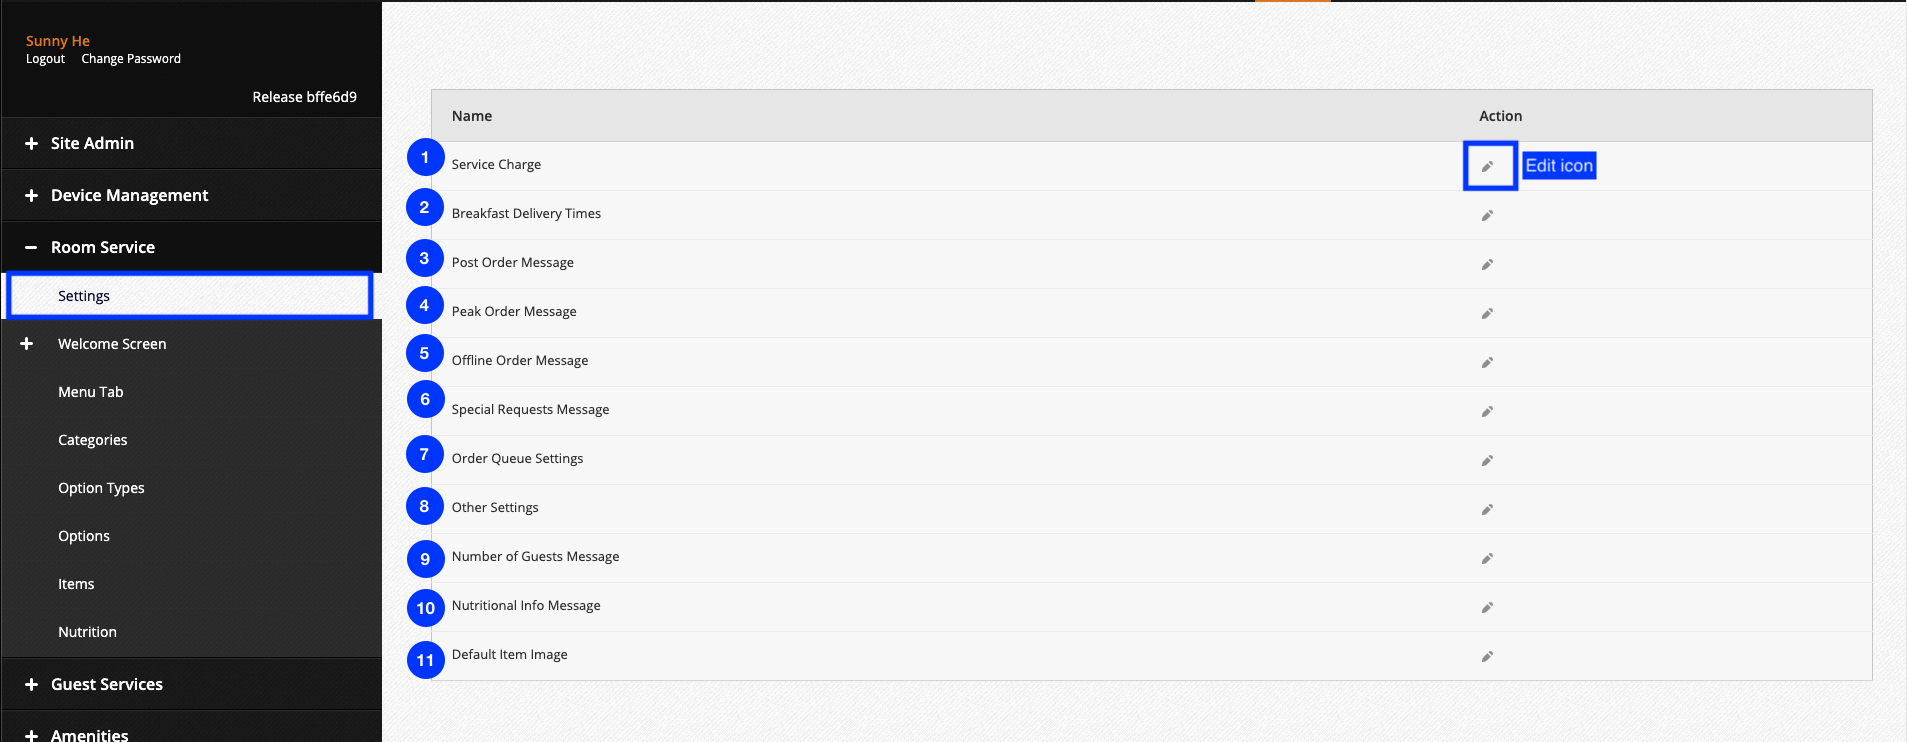Open the Option Types page
Screen dimensions: 1907x742
[101, 488]
